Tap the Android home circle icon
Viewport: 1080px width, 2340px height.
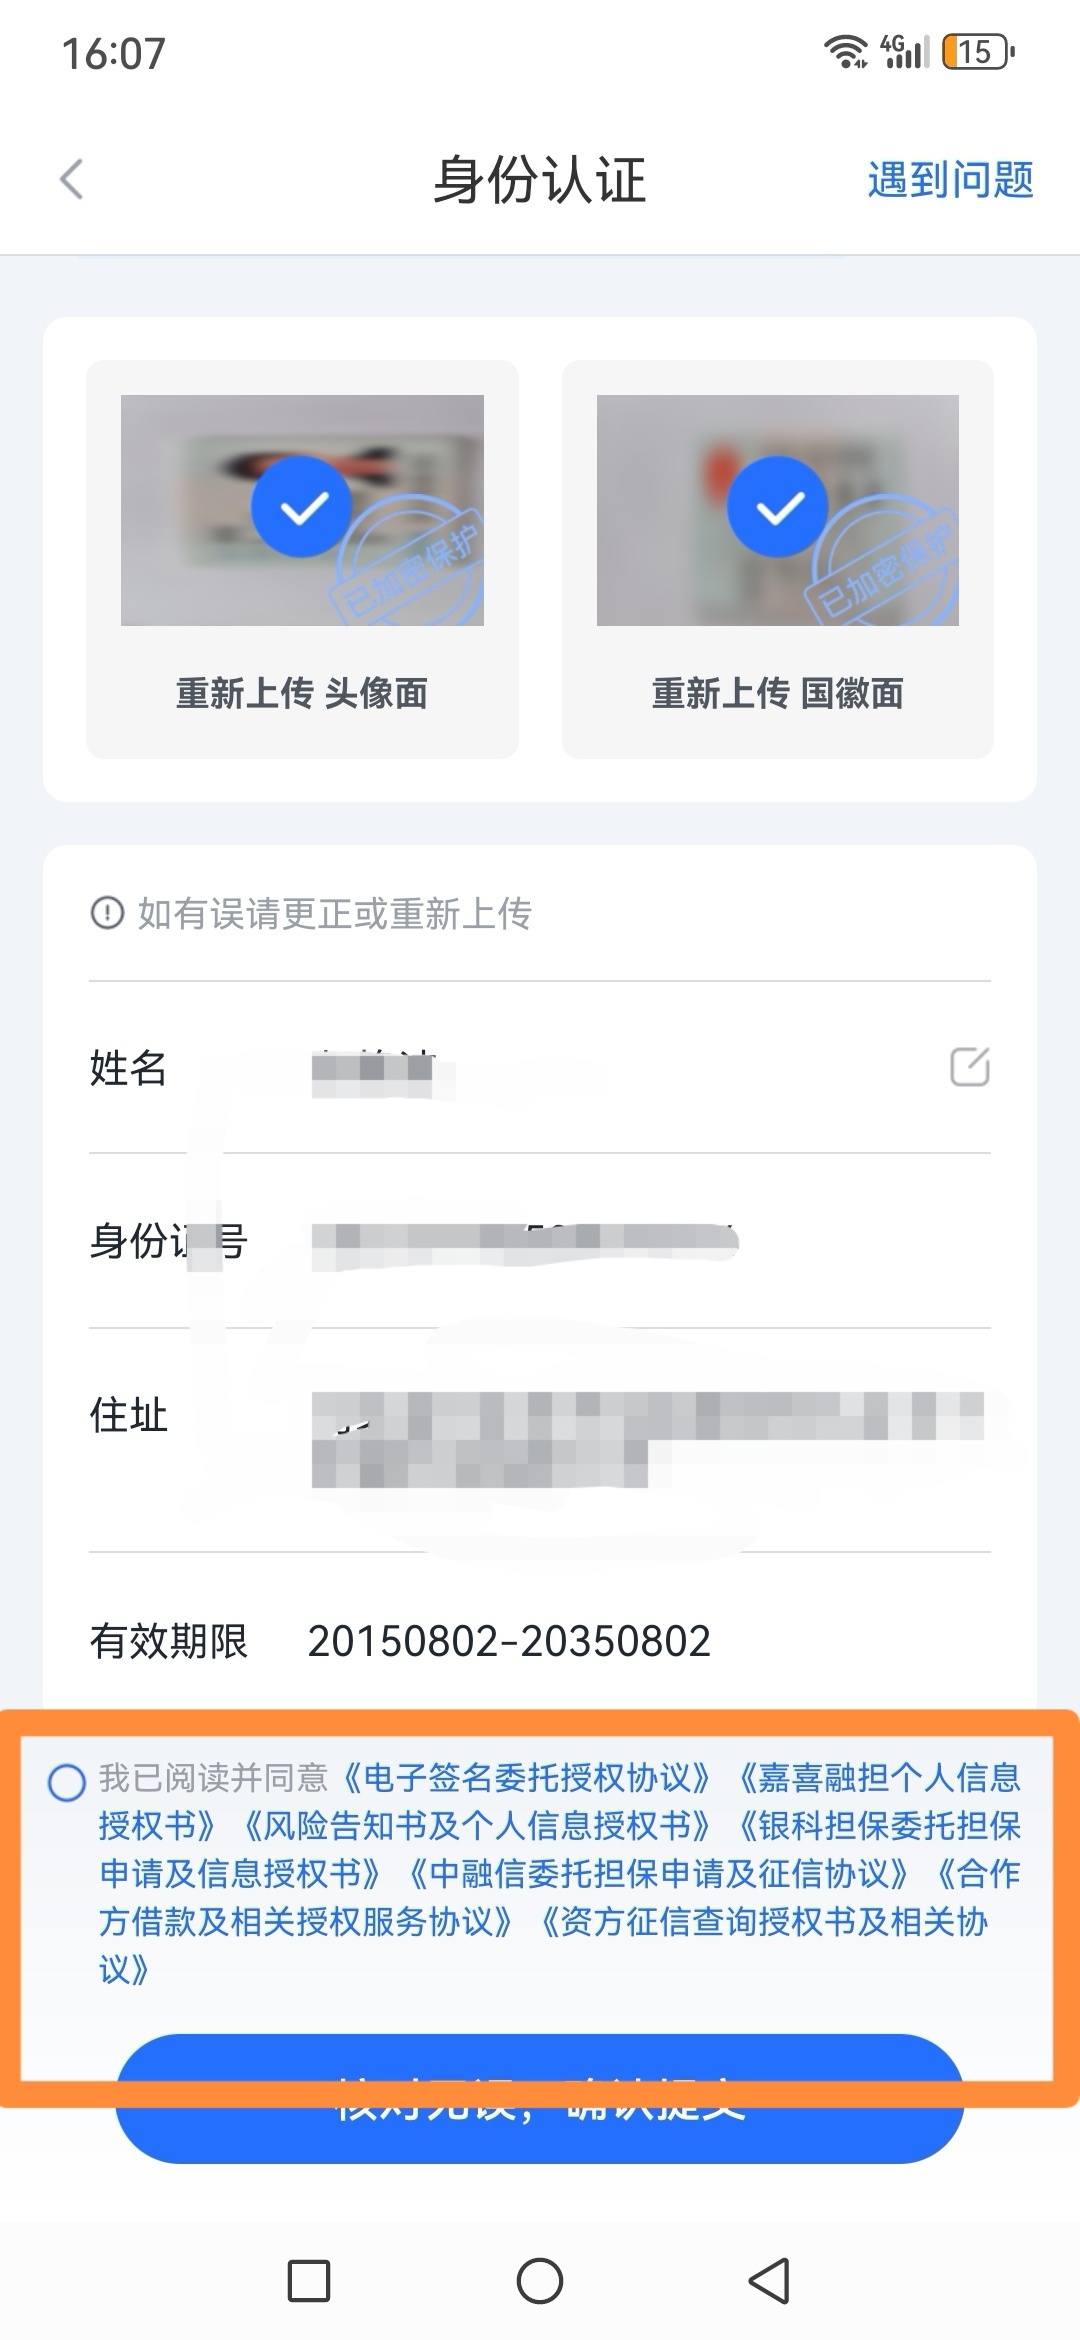click(x=540, y=2281)
